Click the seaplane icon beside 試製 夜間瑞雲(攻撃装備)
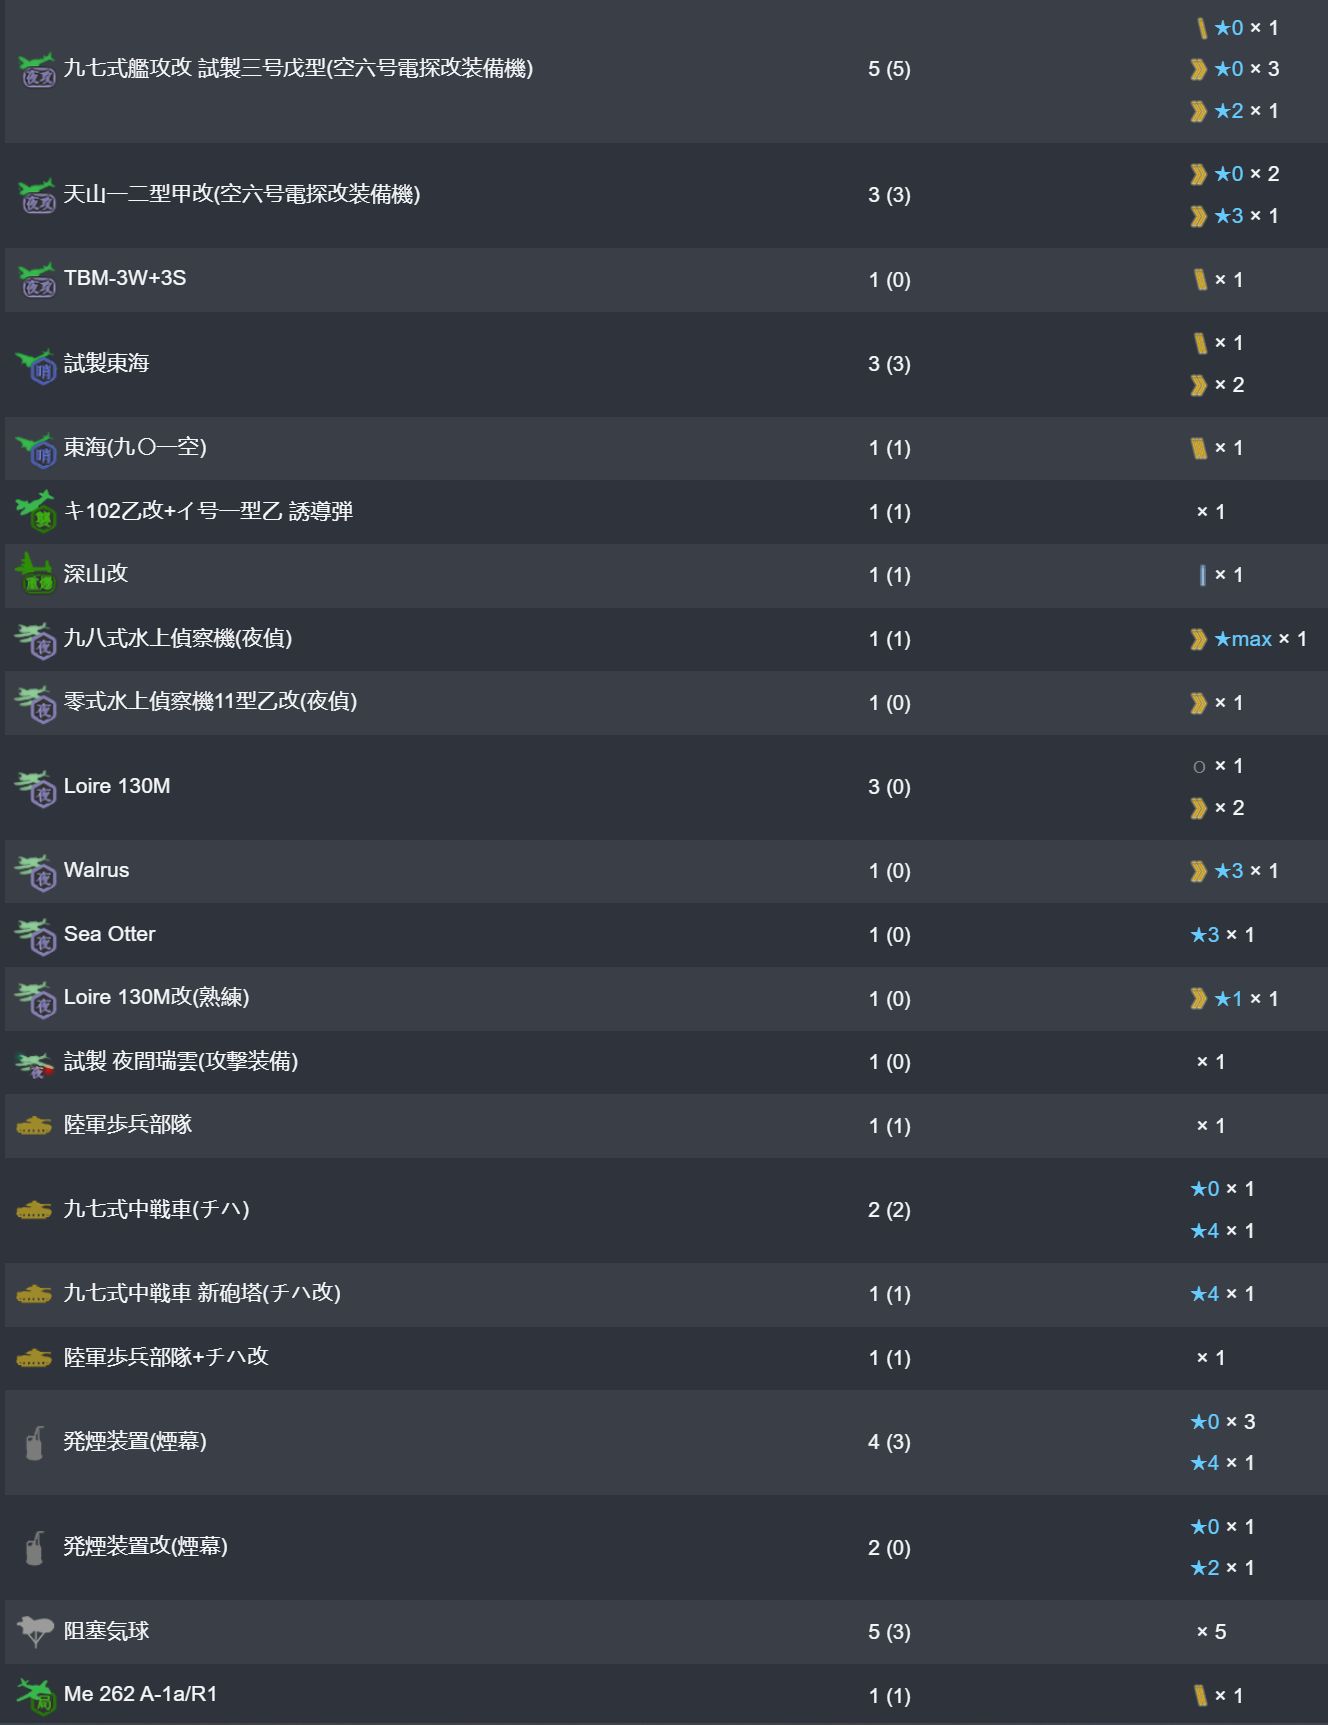Viewport: 1328px width, 1725px height. [x=35, y=1064]
